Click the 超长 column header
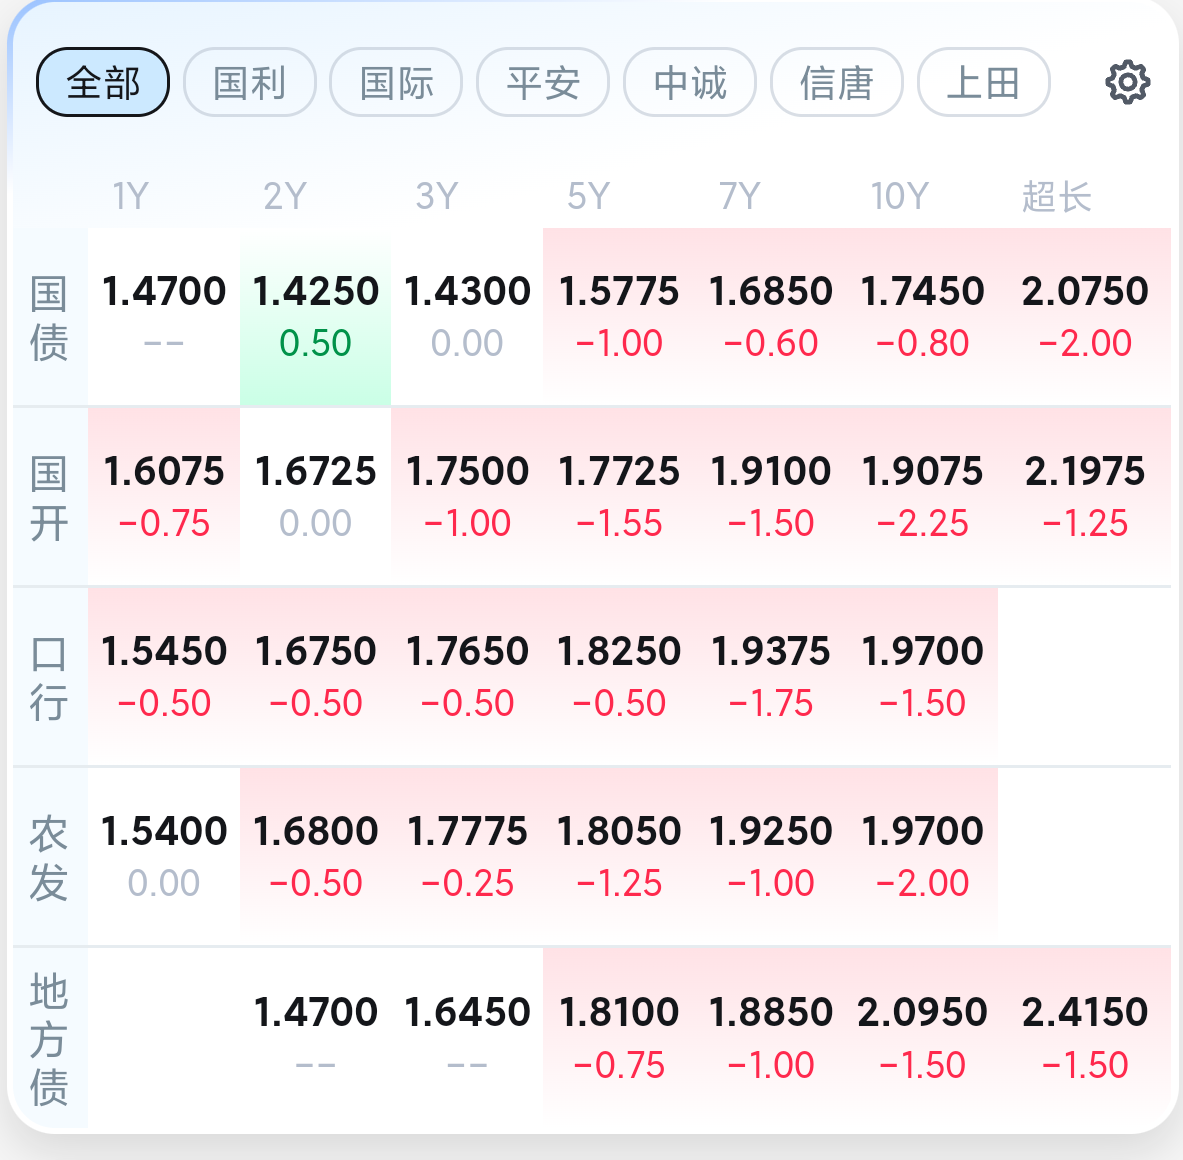 [1057, 197]
